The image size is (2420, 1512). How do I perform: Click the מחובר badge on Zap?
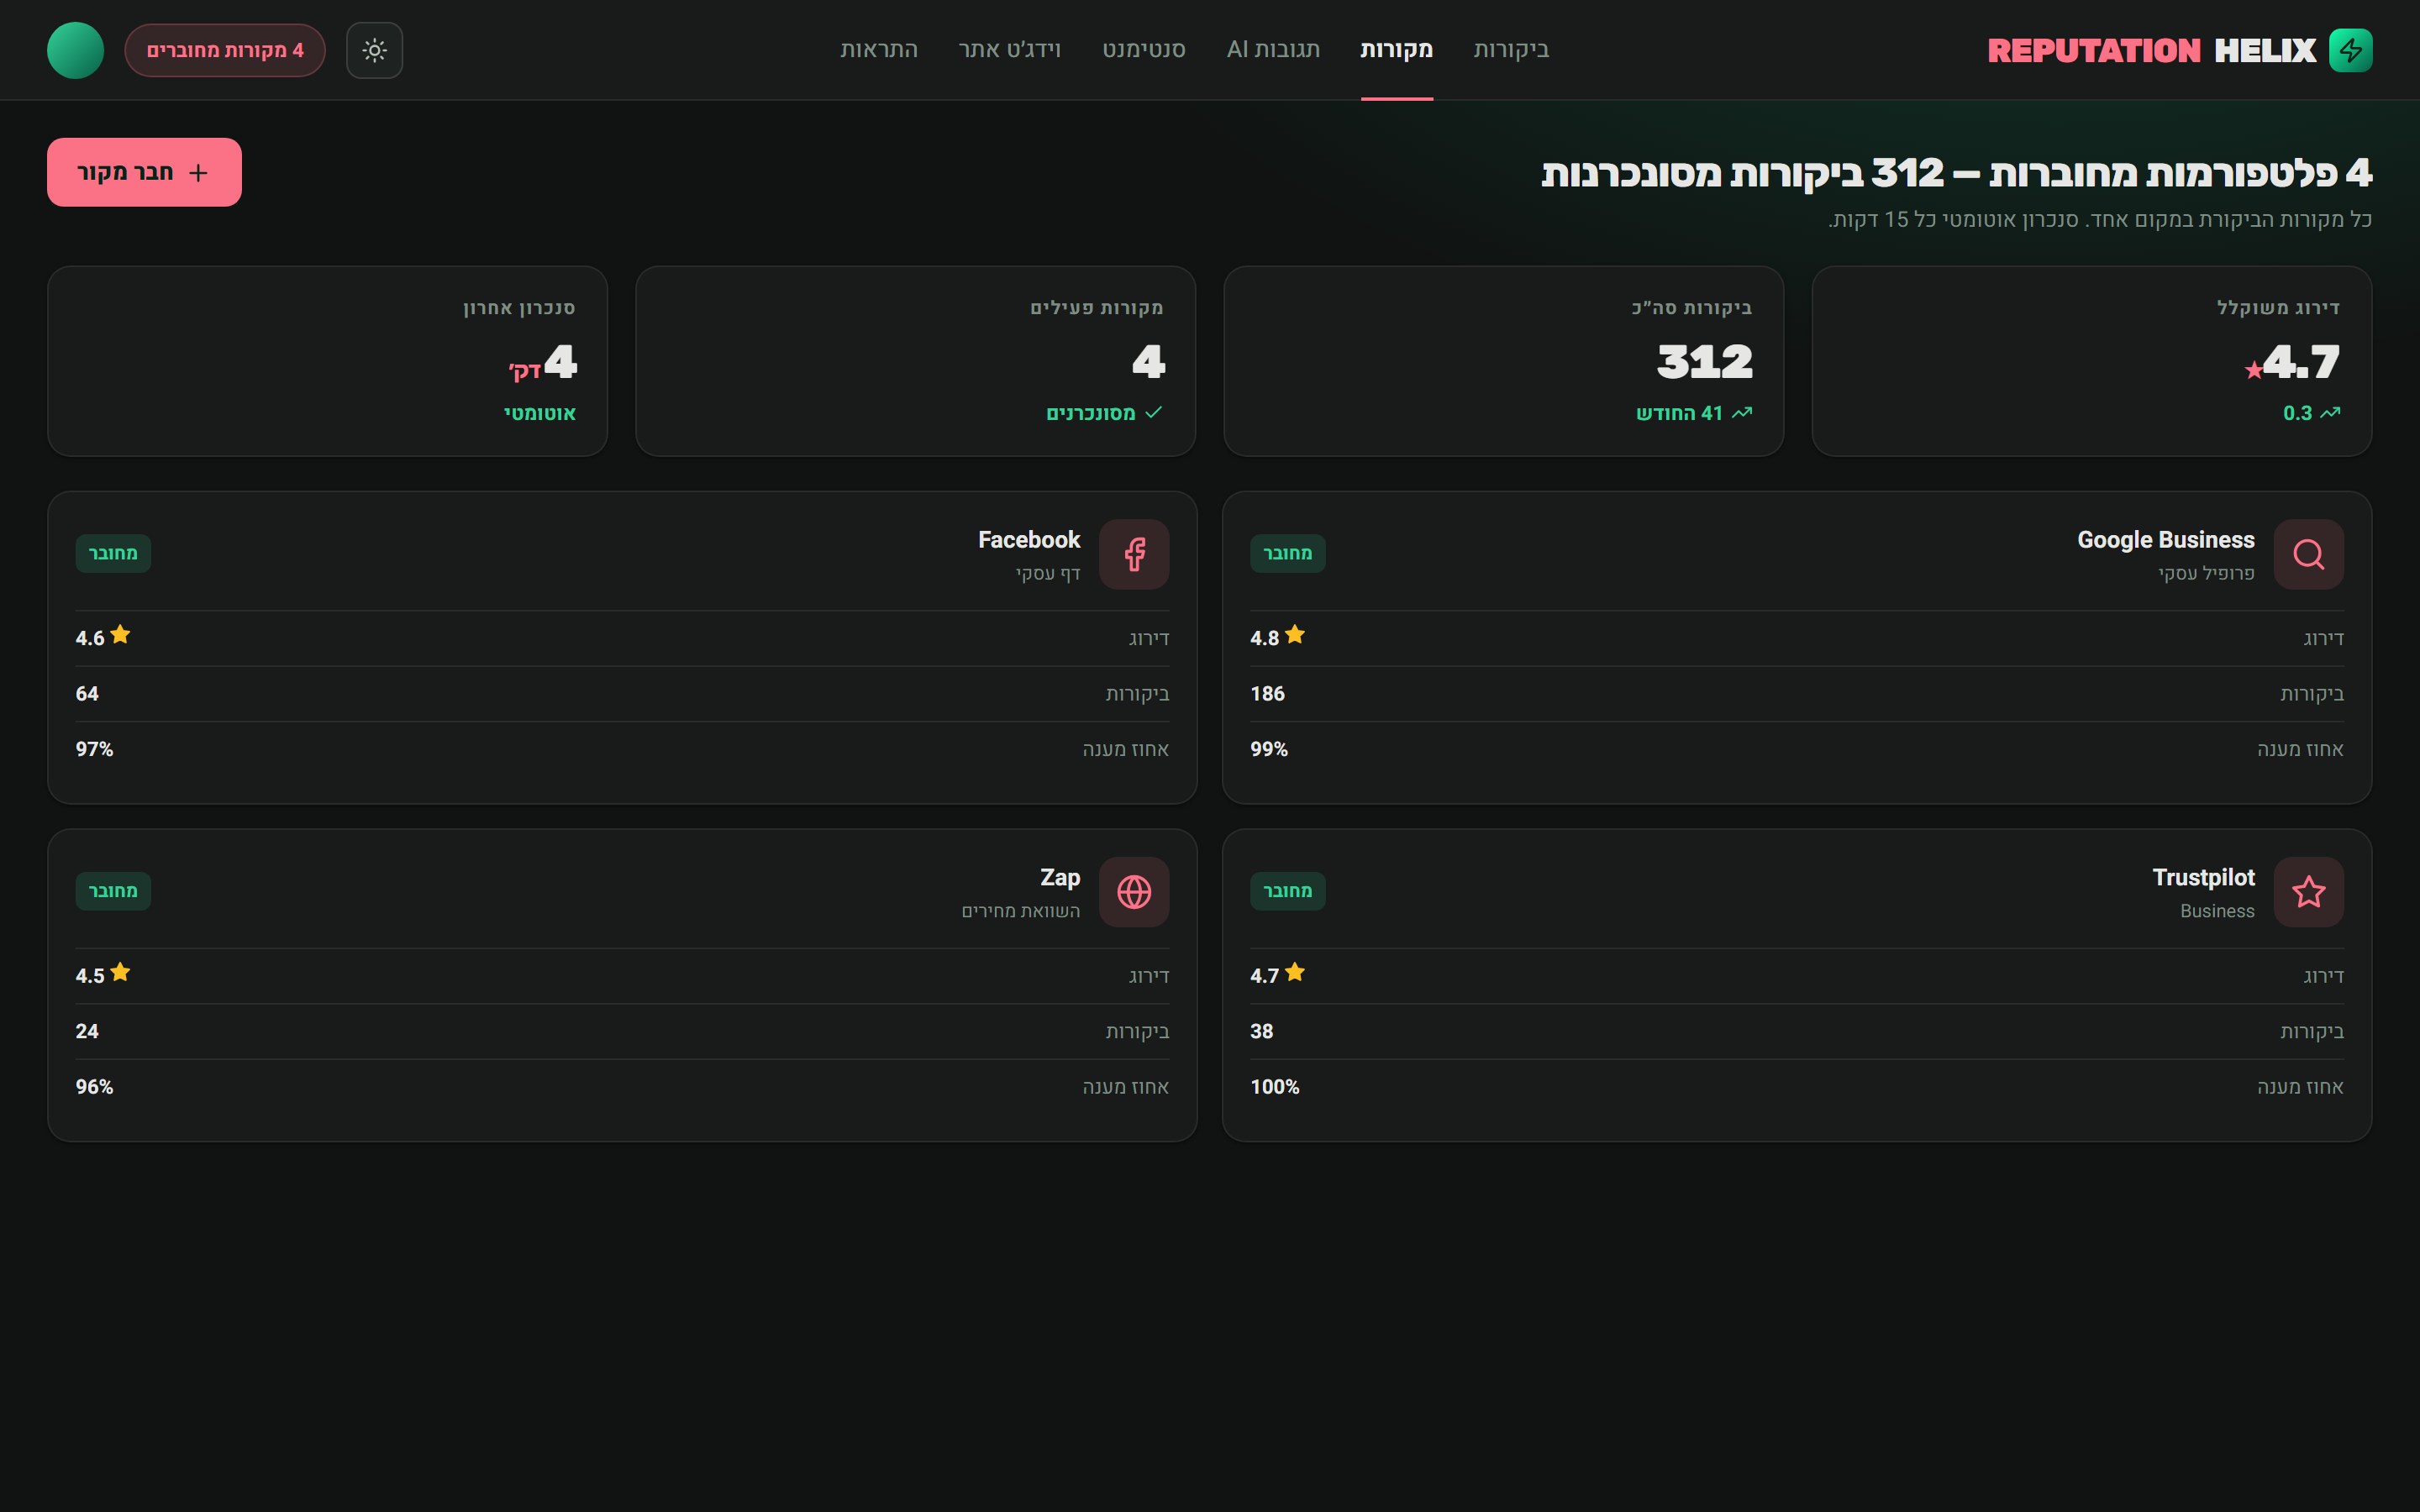point(113,891)
